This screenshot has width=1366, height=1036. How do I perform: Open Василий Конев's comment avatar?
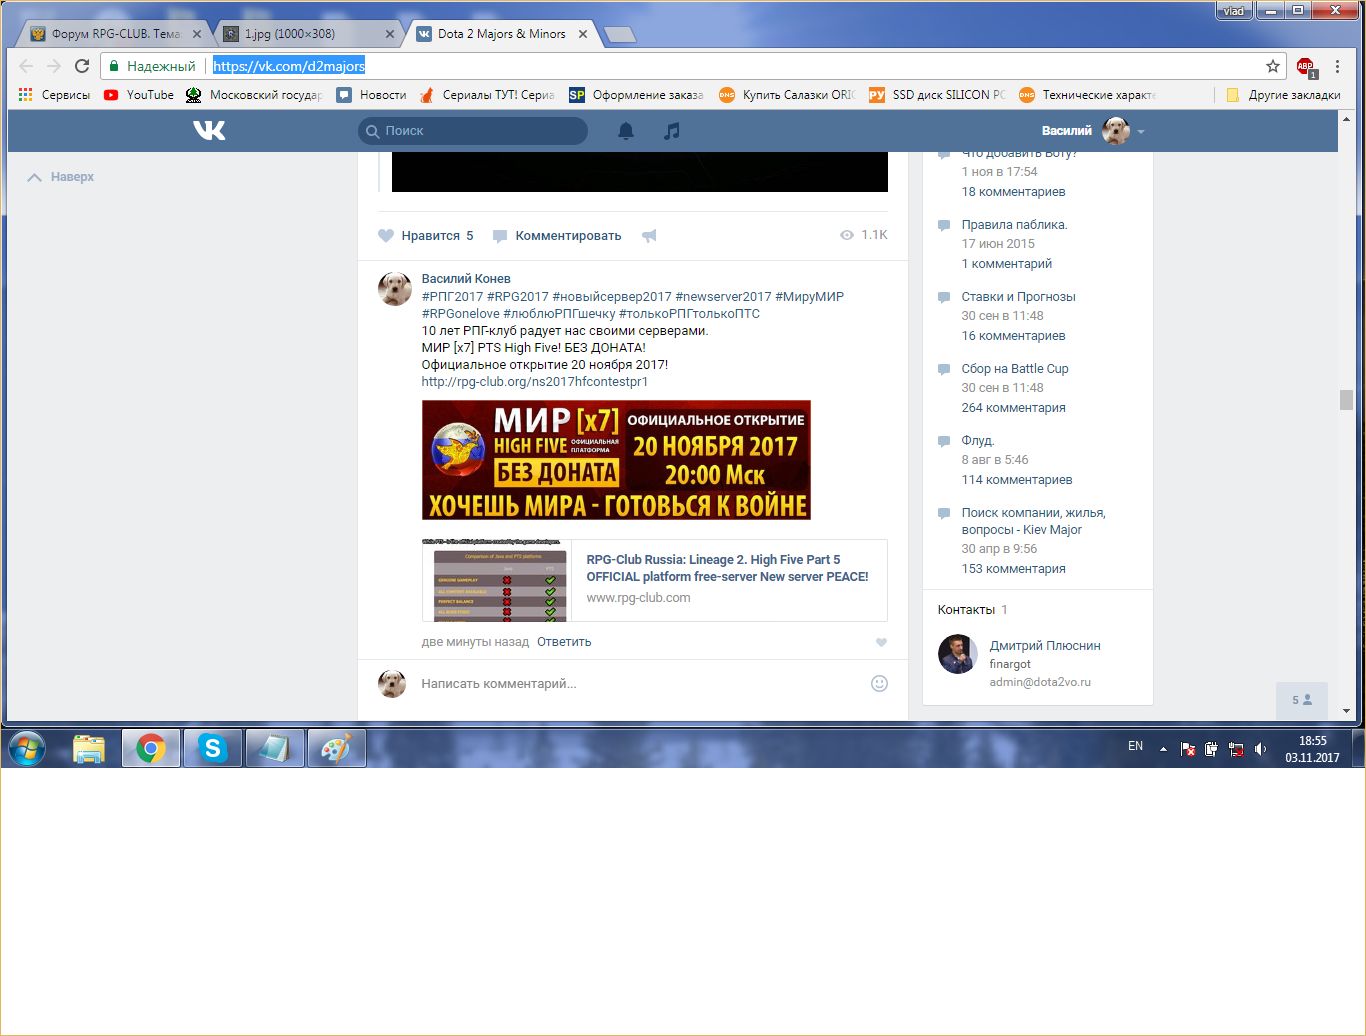tap(395, 288)
